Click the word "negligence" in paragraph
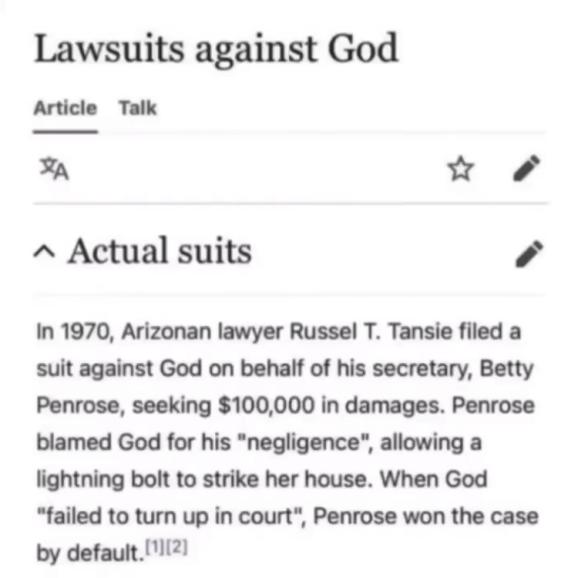This screenshot has height=578, width=578. (304, 443)
